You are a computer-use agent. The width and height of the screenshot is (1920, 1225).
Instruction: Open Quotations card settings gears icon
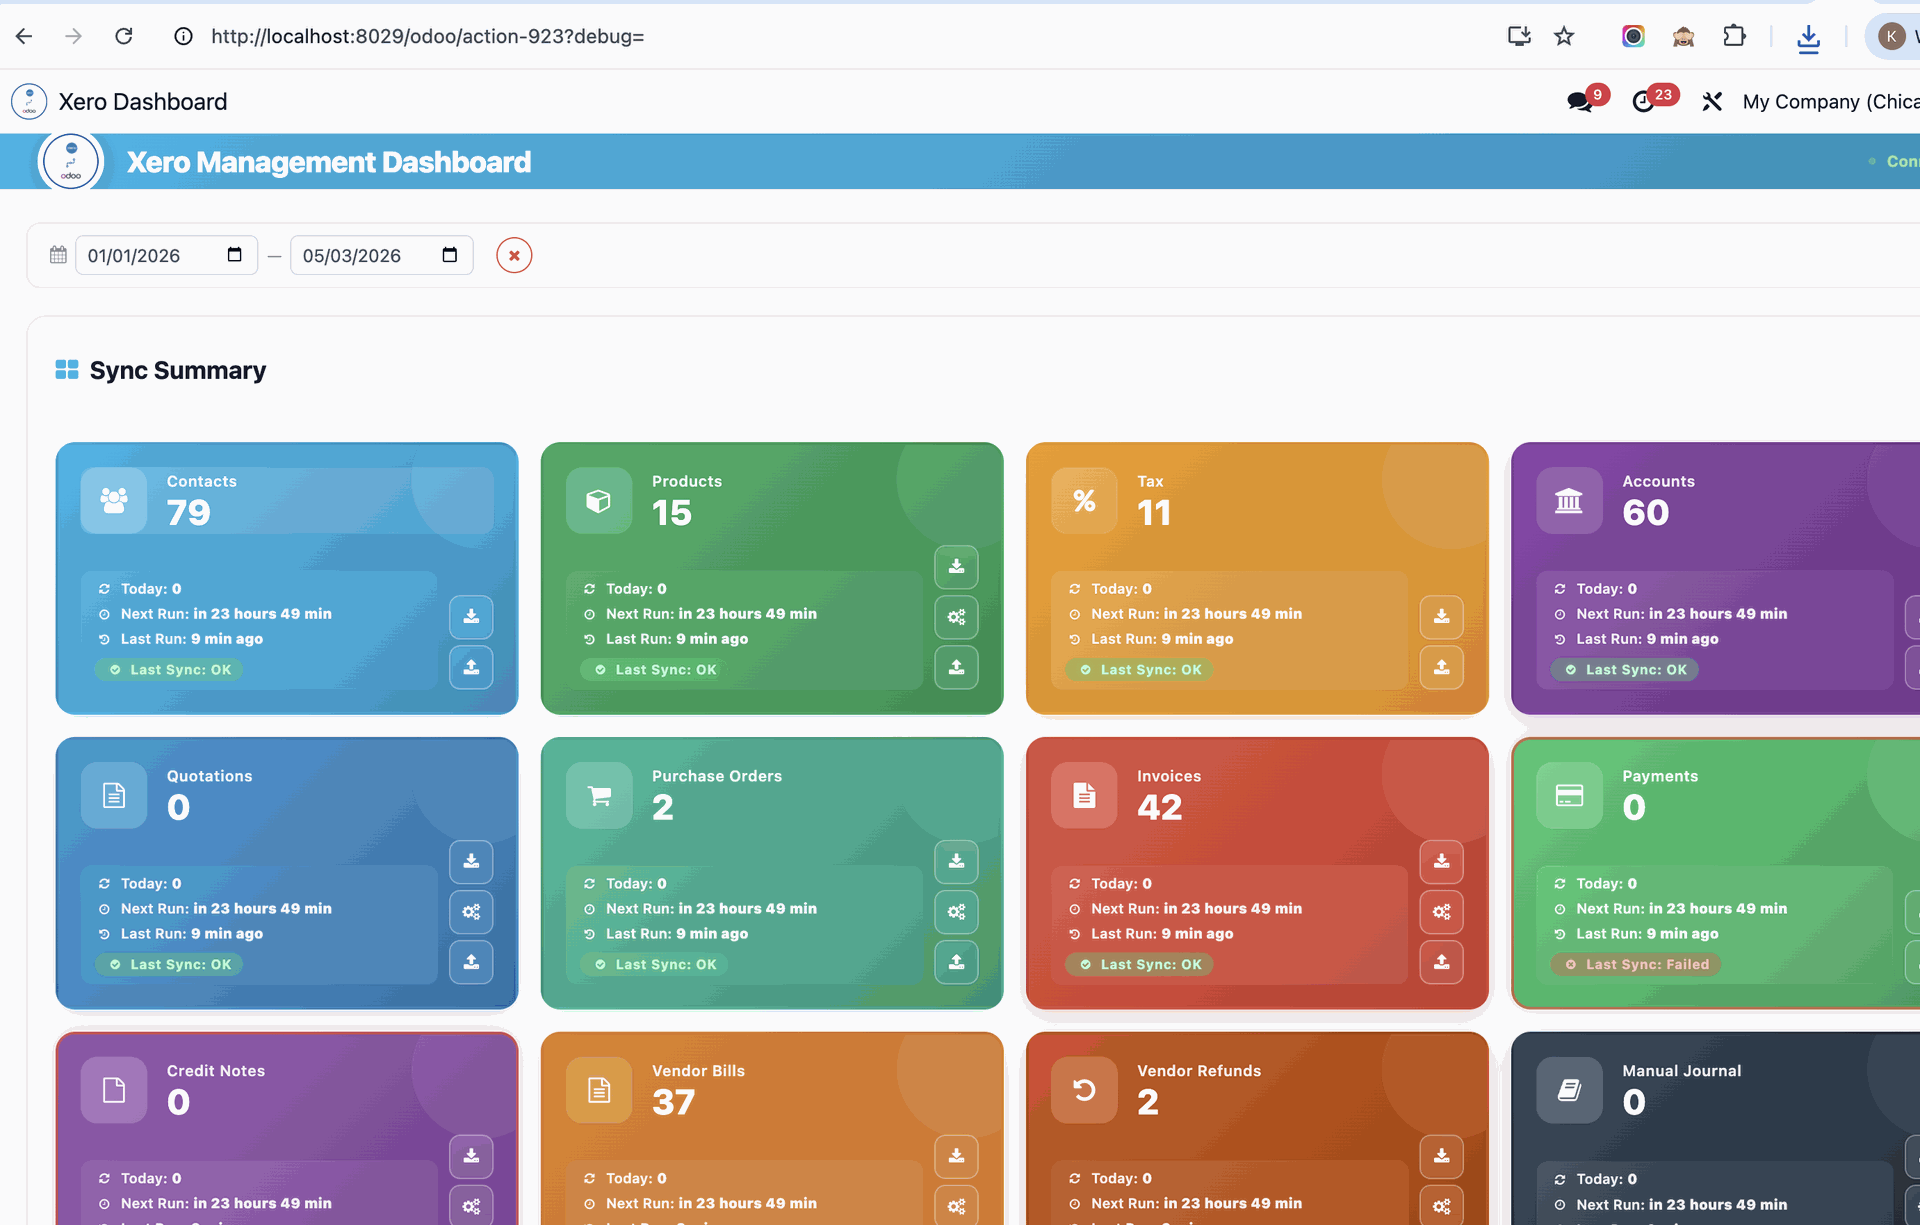click(471, 912)
